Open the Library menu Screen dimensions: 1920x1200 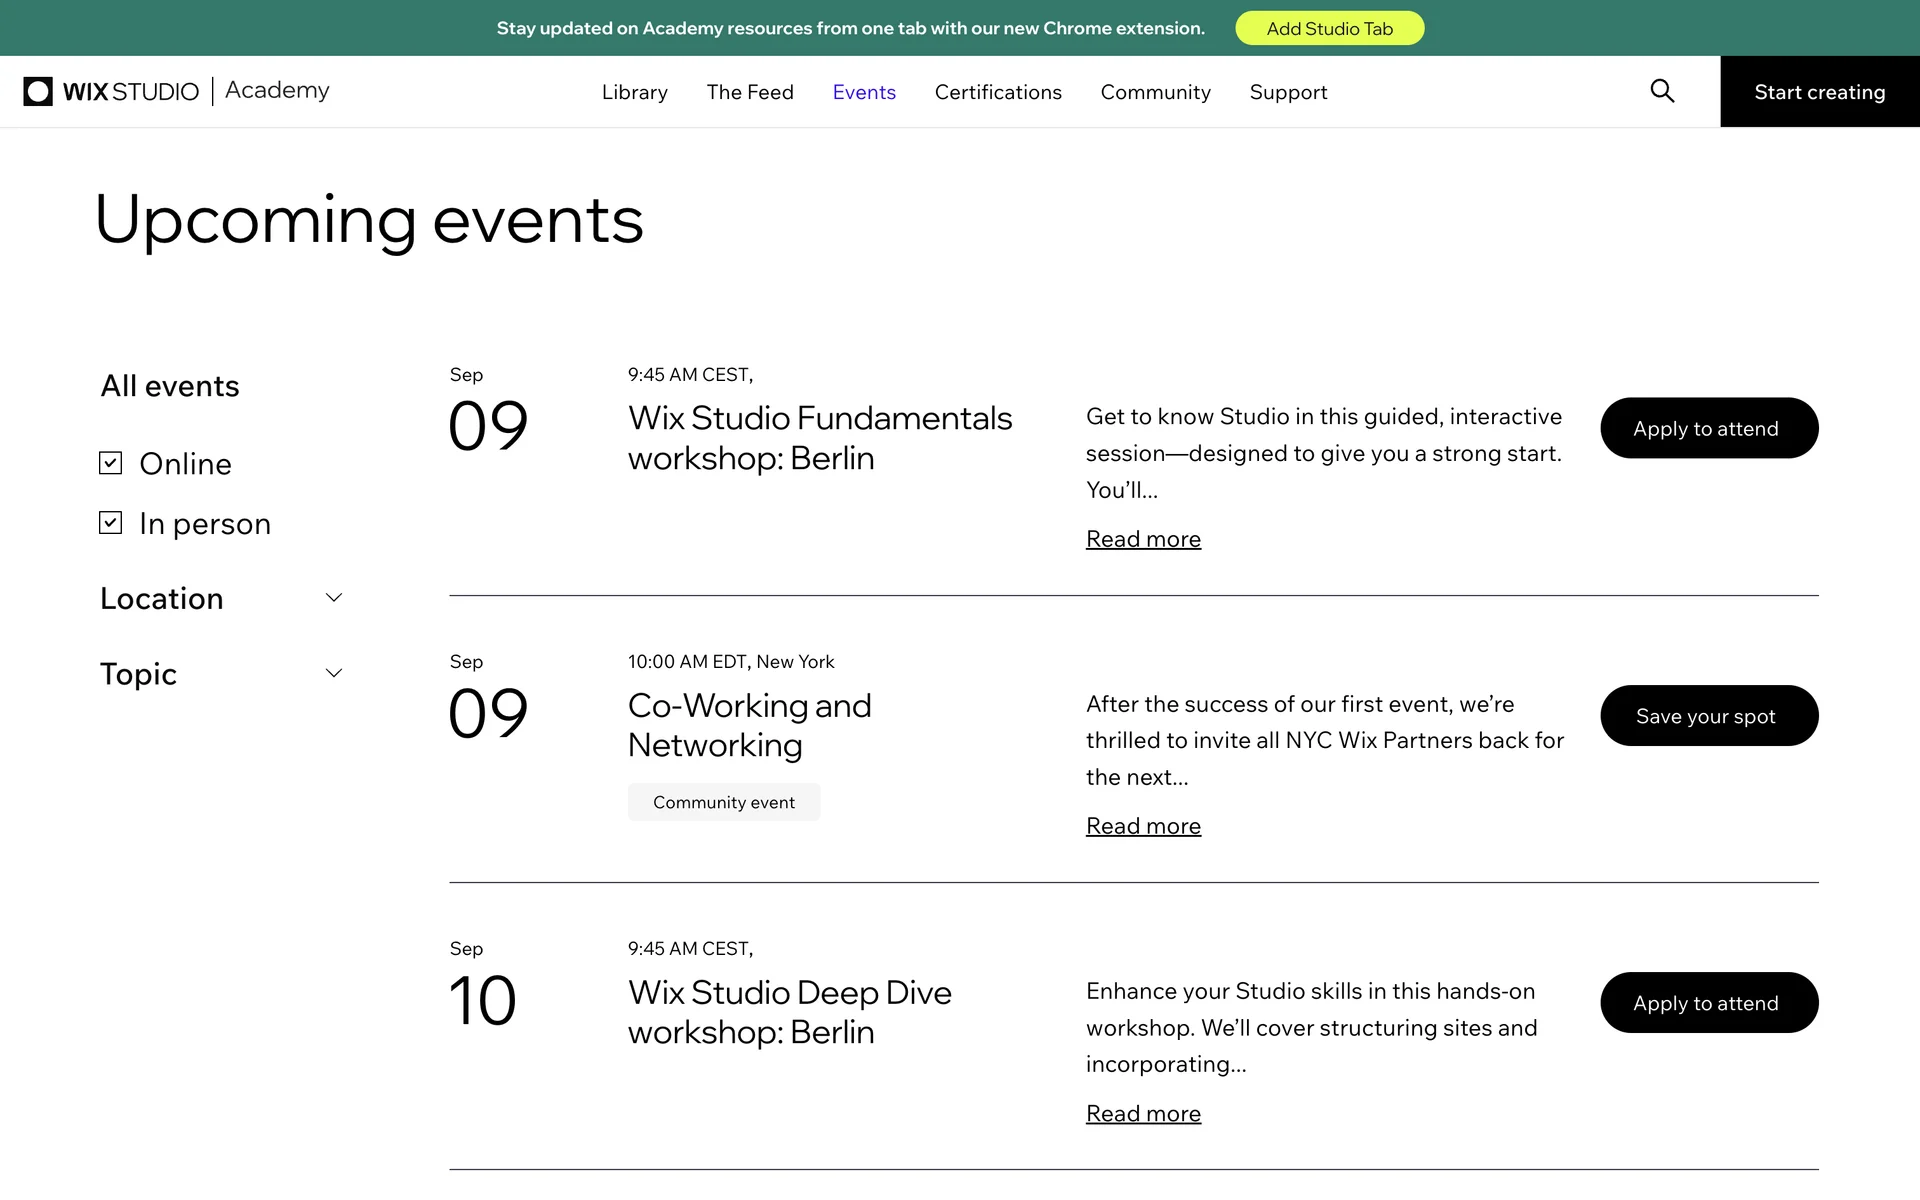click(x=634, y=92)
